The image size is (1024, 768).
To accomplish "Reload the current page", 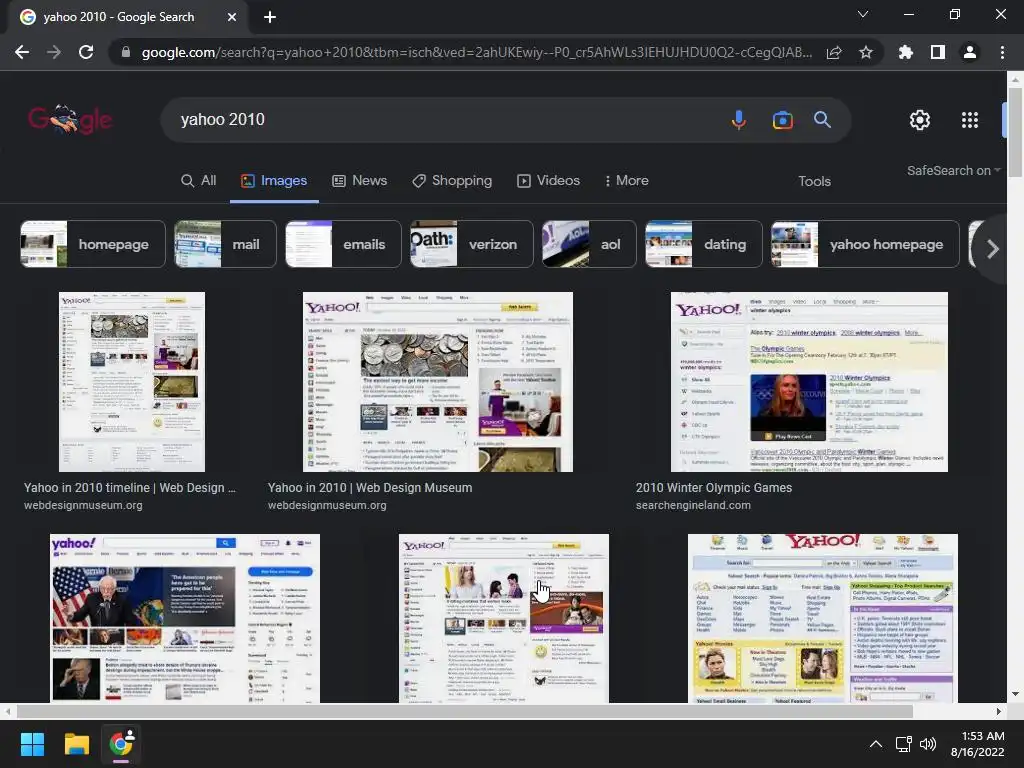I will [x=86, y=52].
